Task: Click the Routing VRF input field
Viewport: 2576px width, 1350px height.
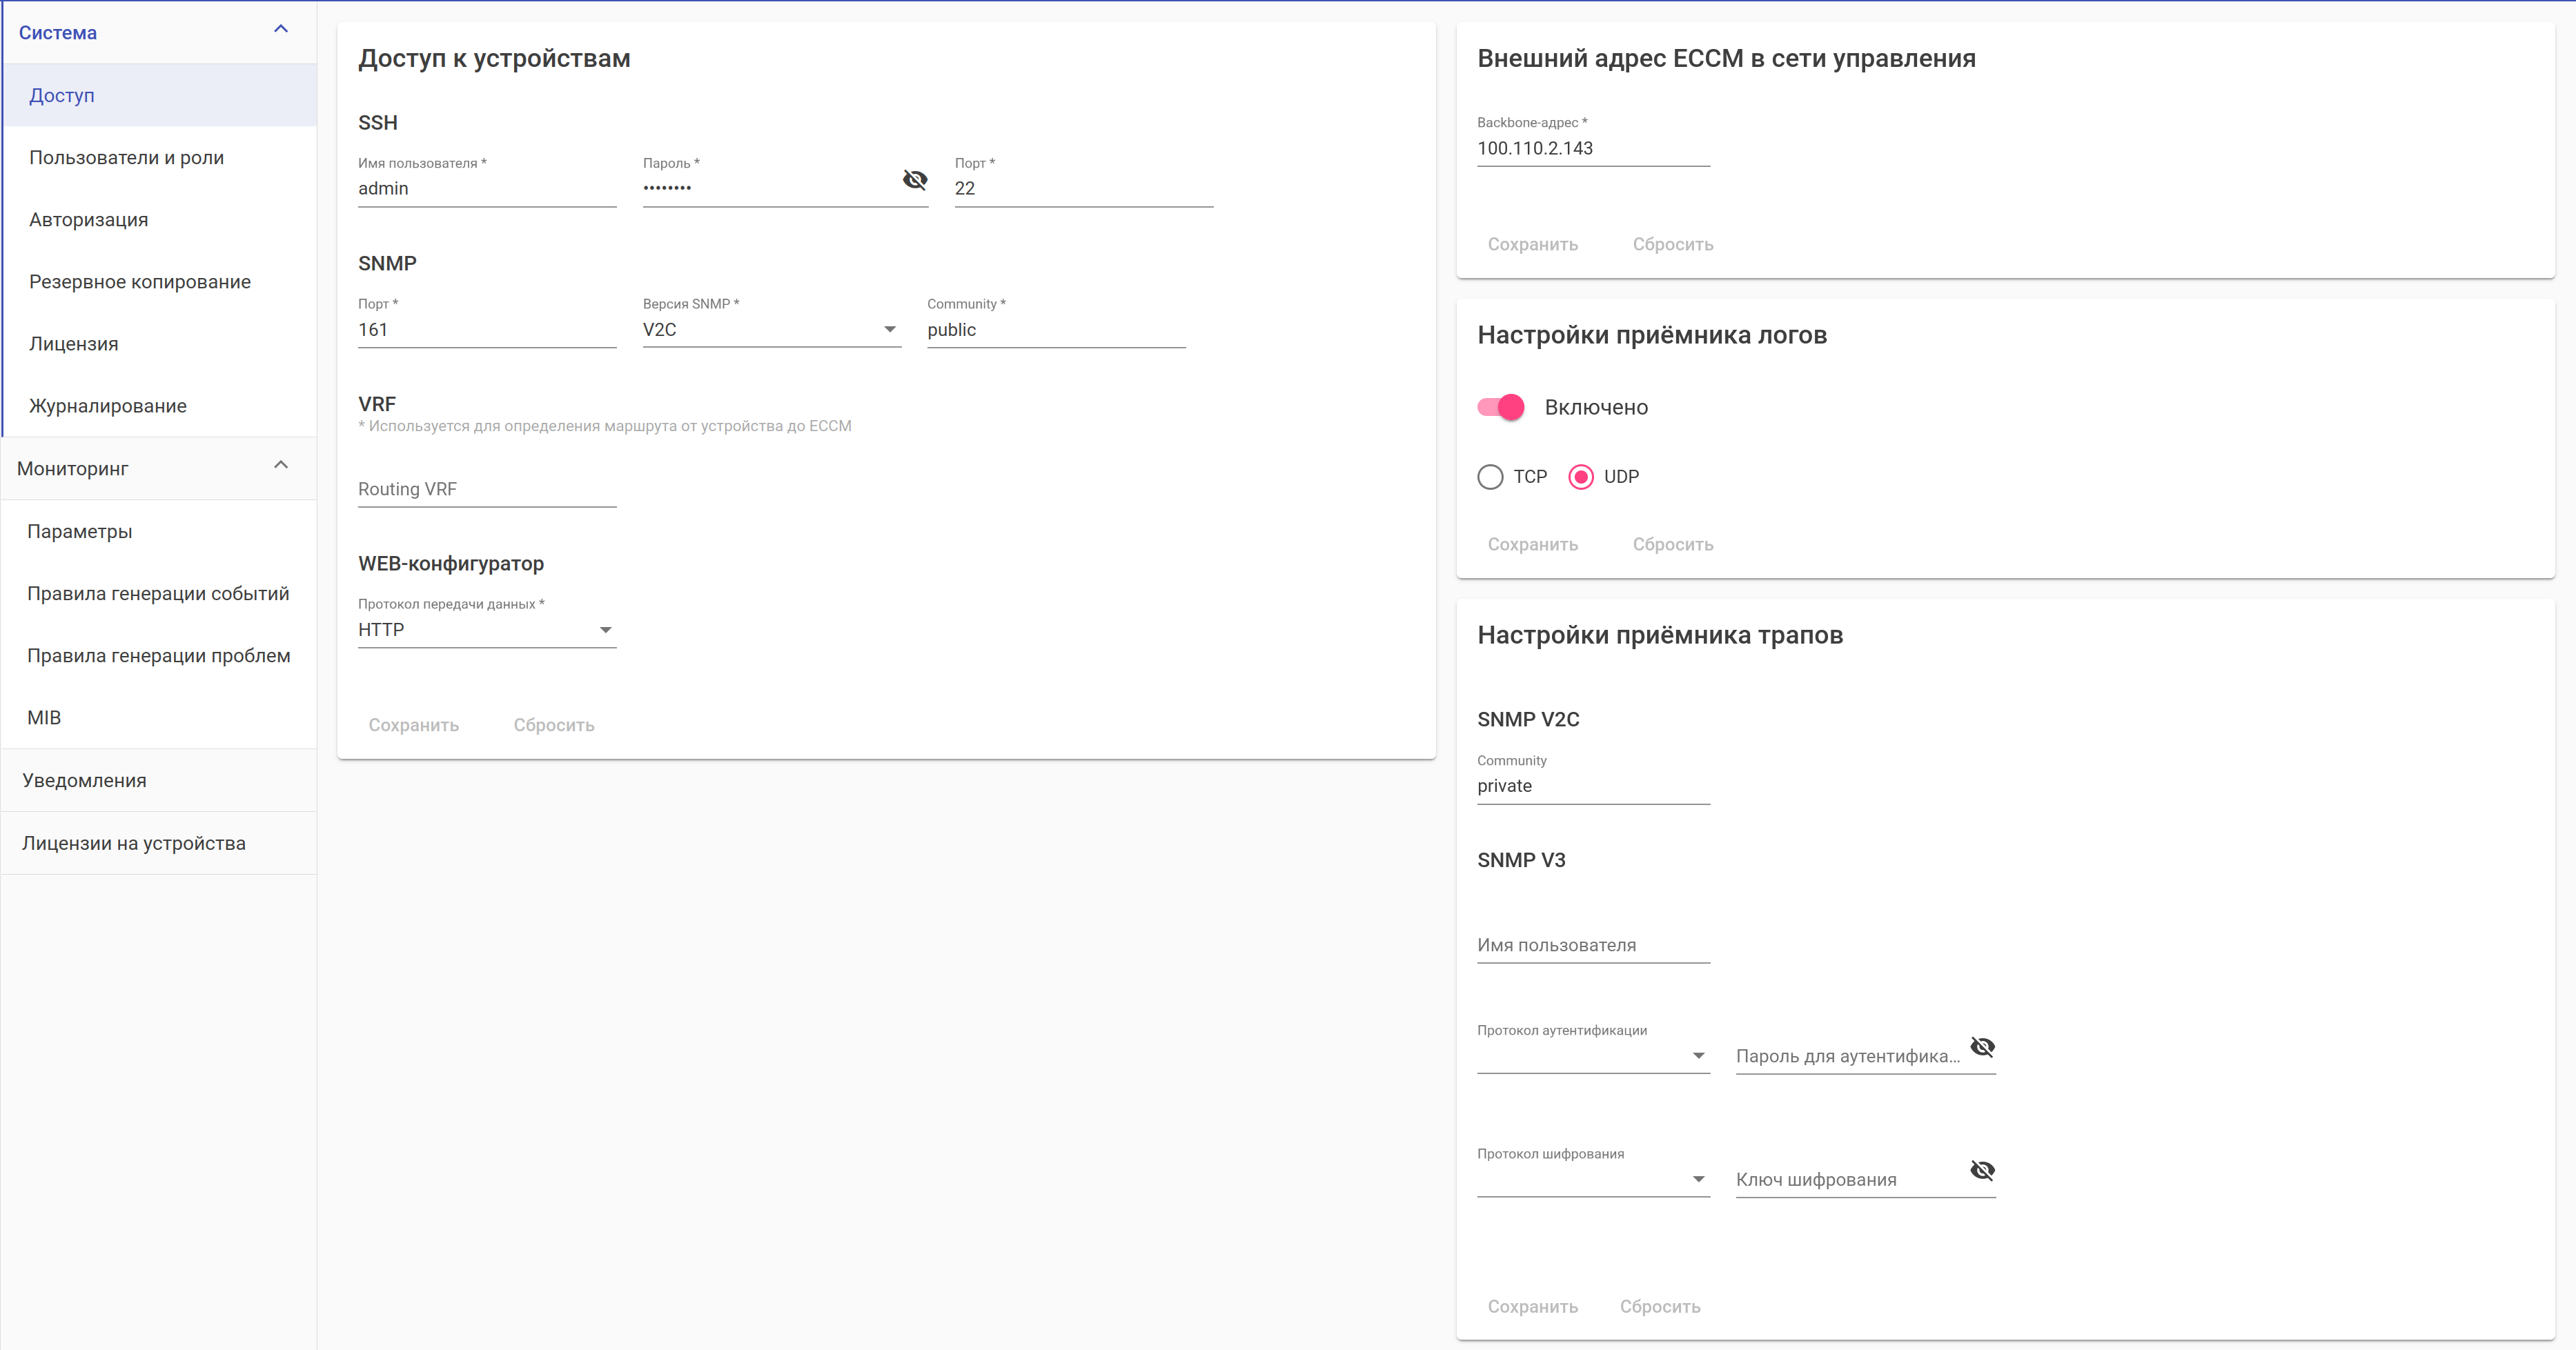Action: [x=486, y=489]
